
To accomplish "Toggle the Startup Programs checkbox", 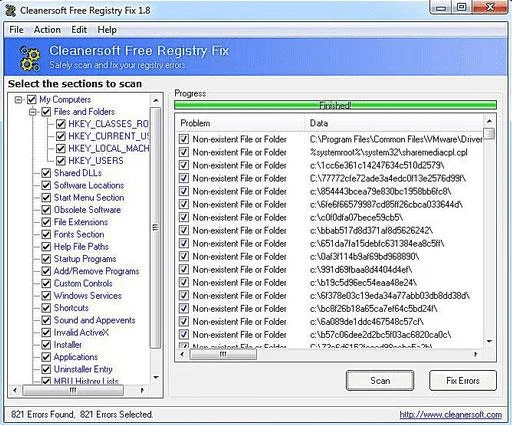I will point(46,259).
